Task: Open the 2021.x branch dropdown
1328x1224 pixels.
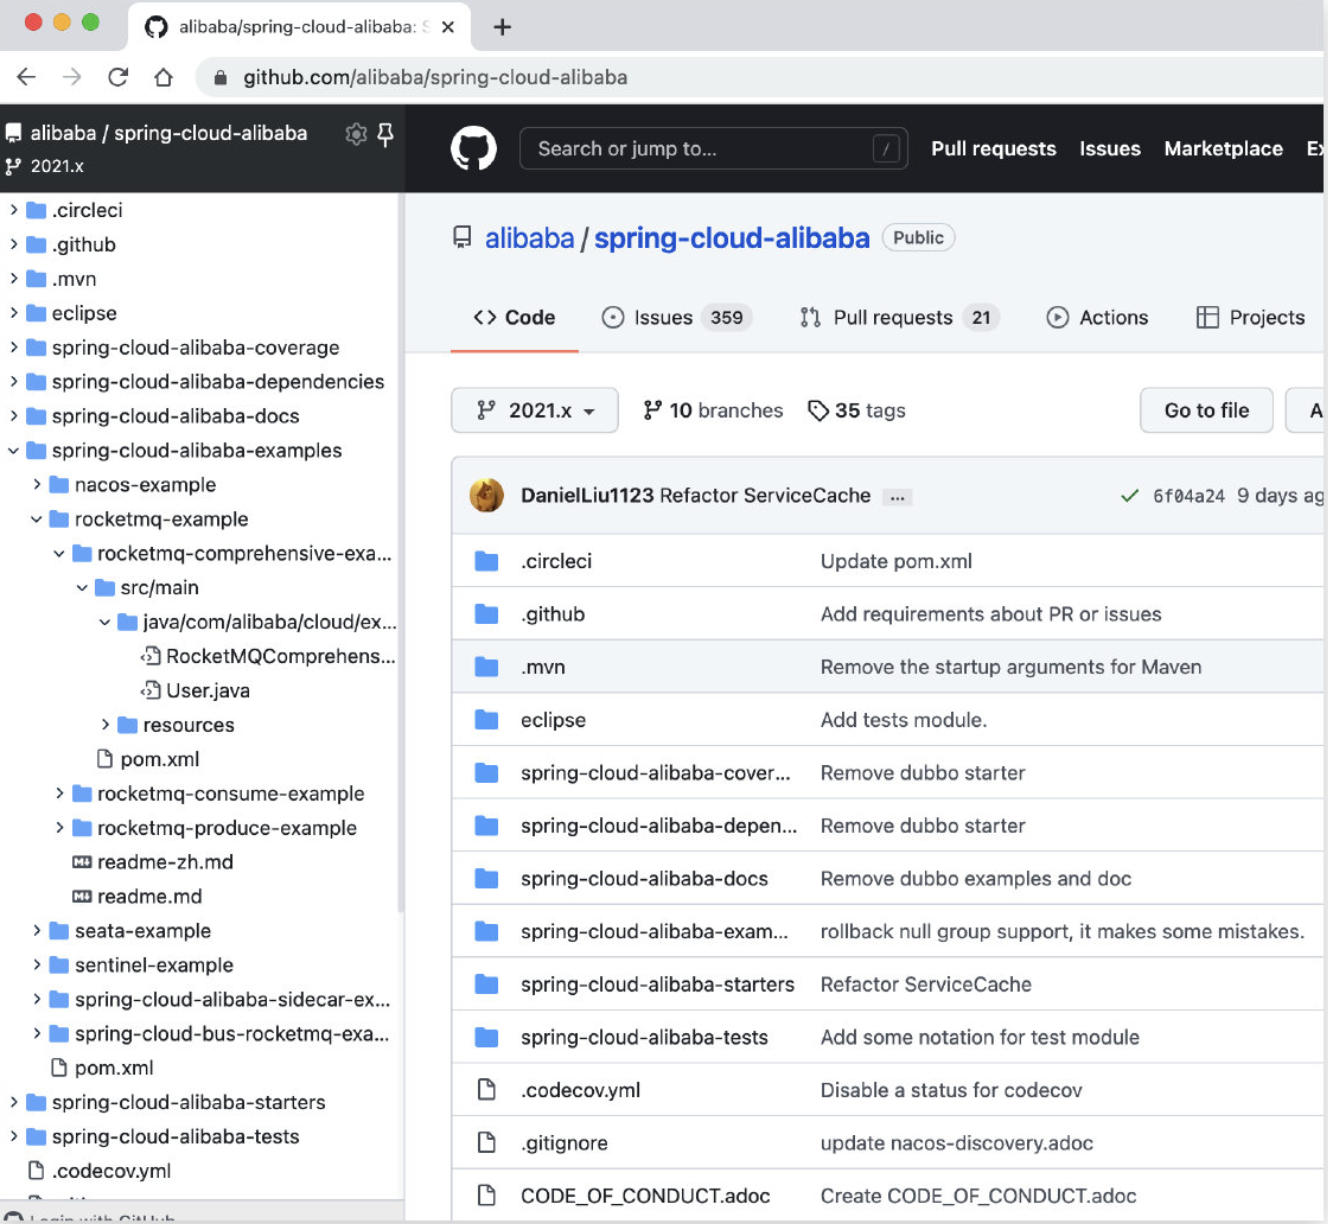Action: tap(535, 410)
